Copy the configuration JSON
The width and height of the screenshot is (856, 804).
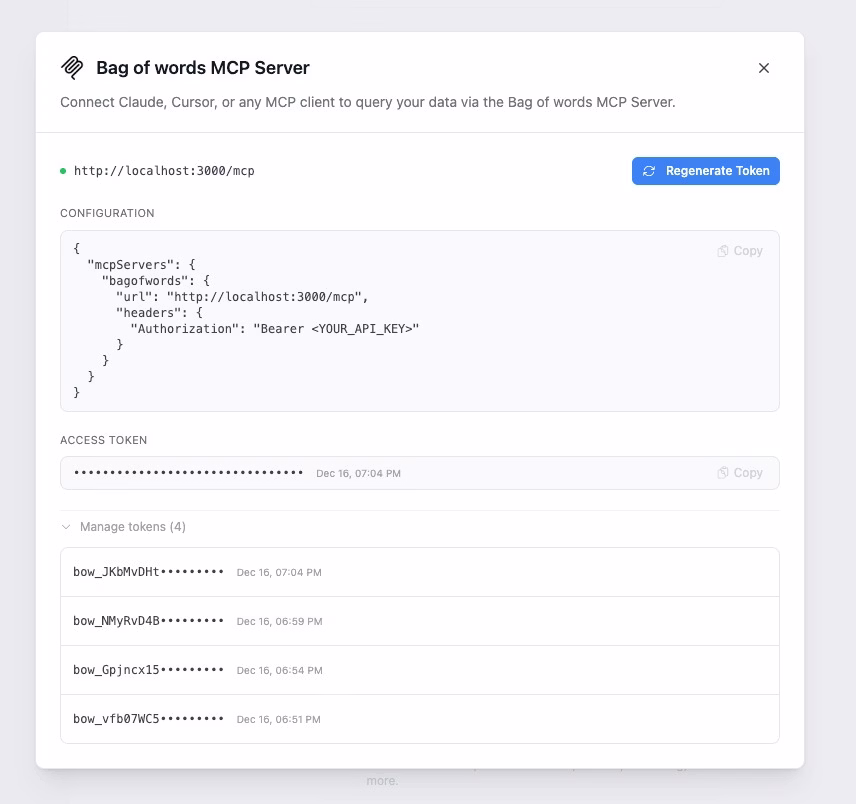coord(740,251)
